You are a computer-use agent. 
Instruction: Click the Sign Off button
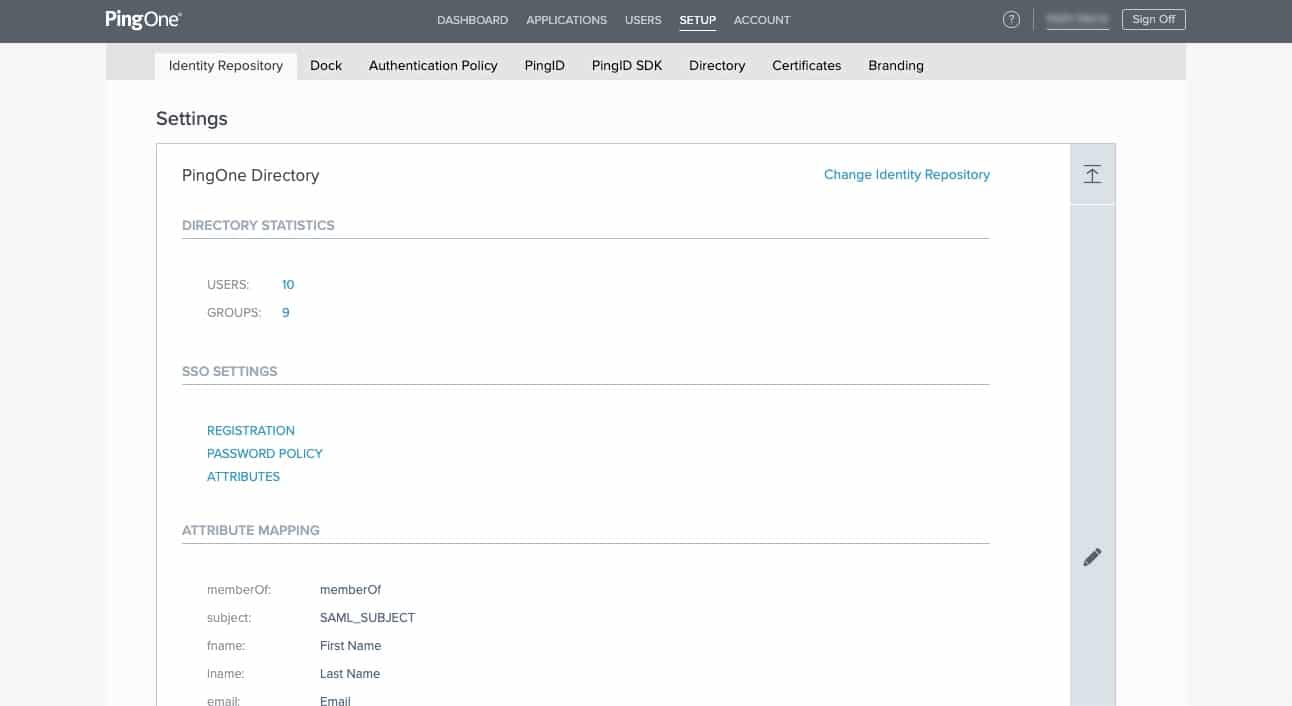[1153, 19]
